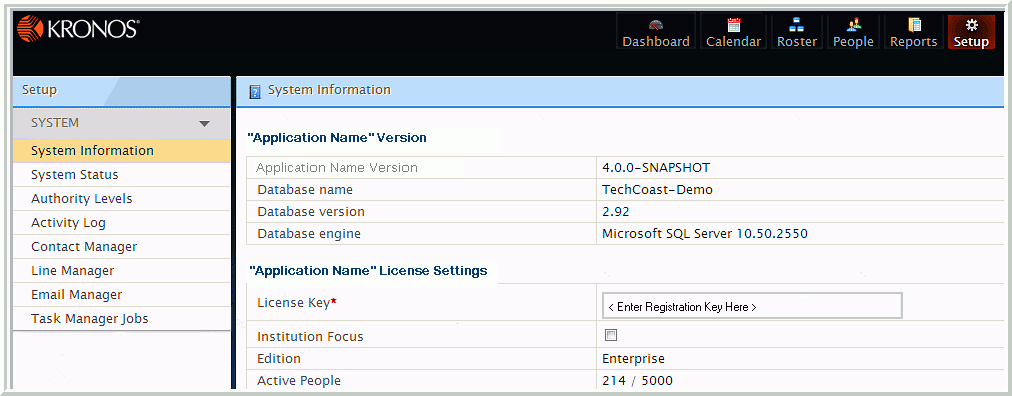This screenshot has width=1012, height=396.
Task: Open the Dashboard gauge icon
Action: click(x=656, y=25)
